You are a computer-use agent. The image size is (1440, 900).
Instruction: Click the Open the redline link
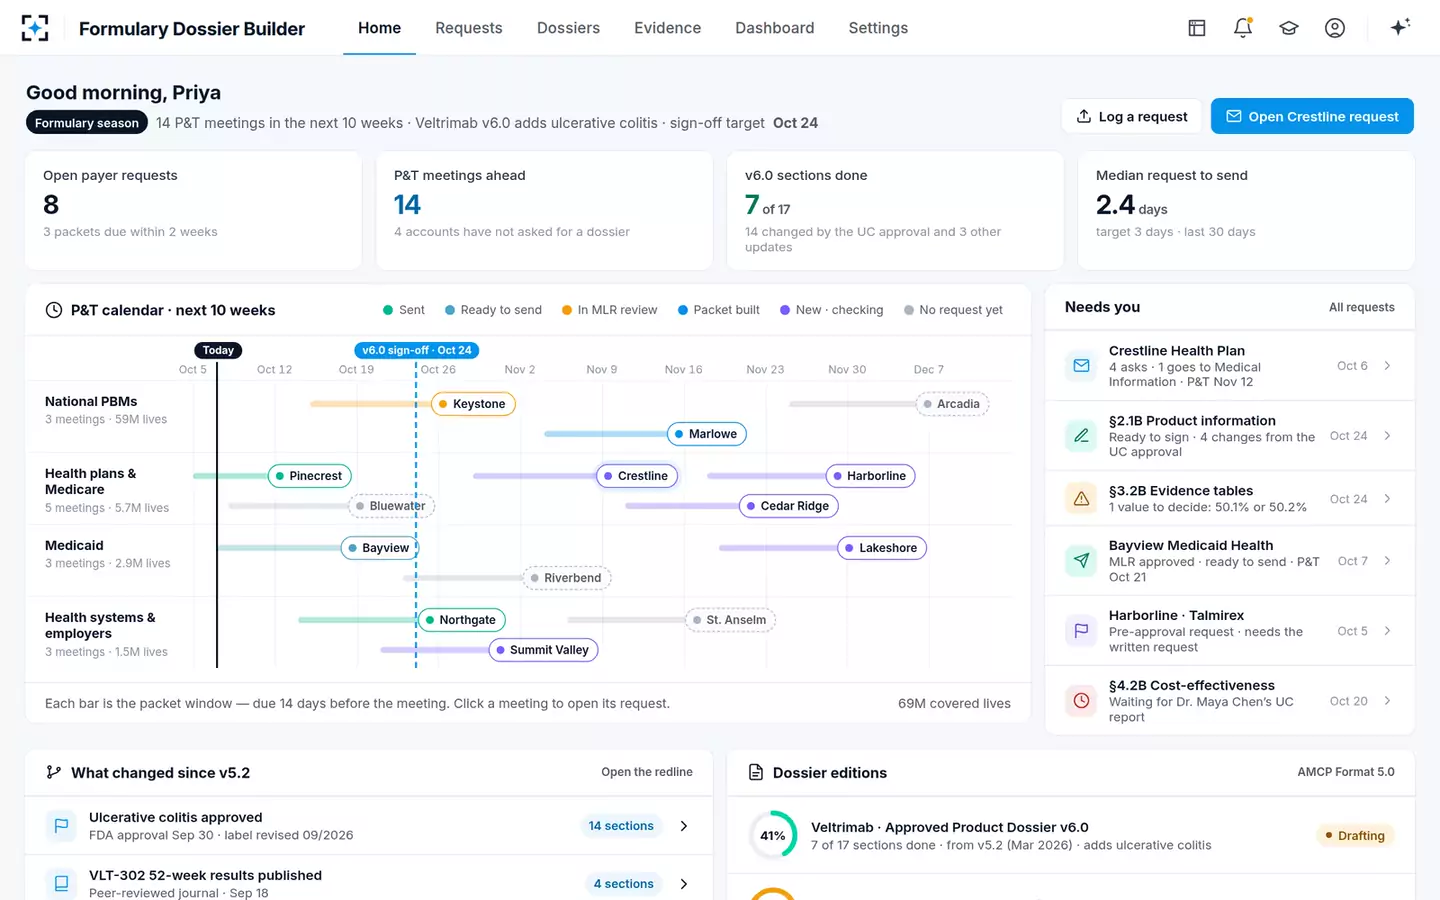[647, 772]
